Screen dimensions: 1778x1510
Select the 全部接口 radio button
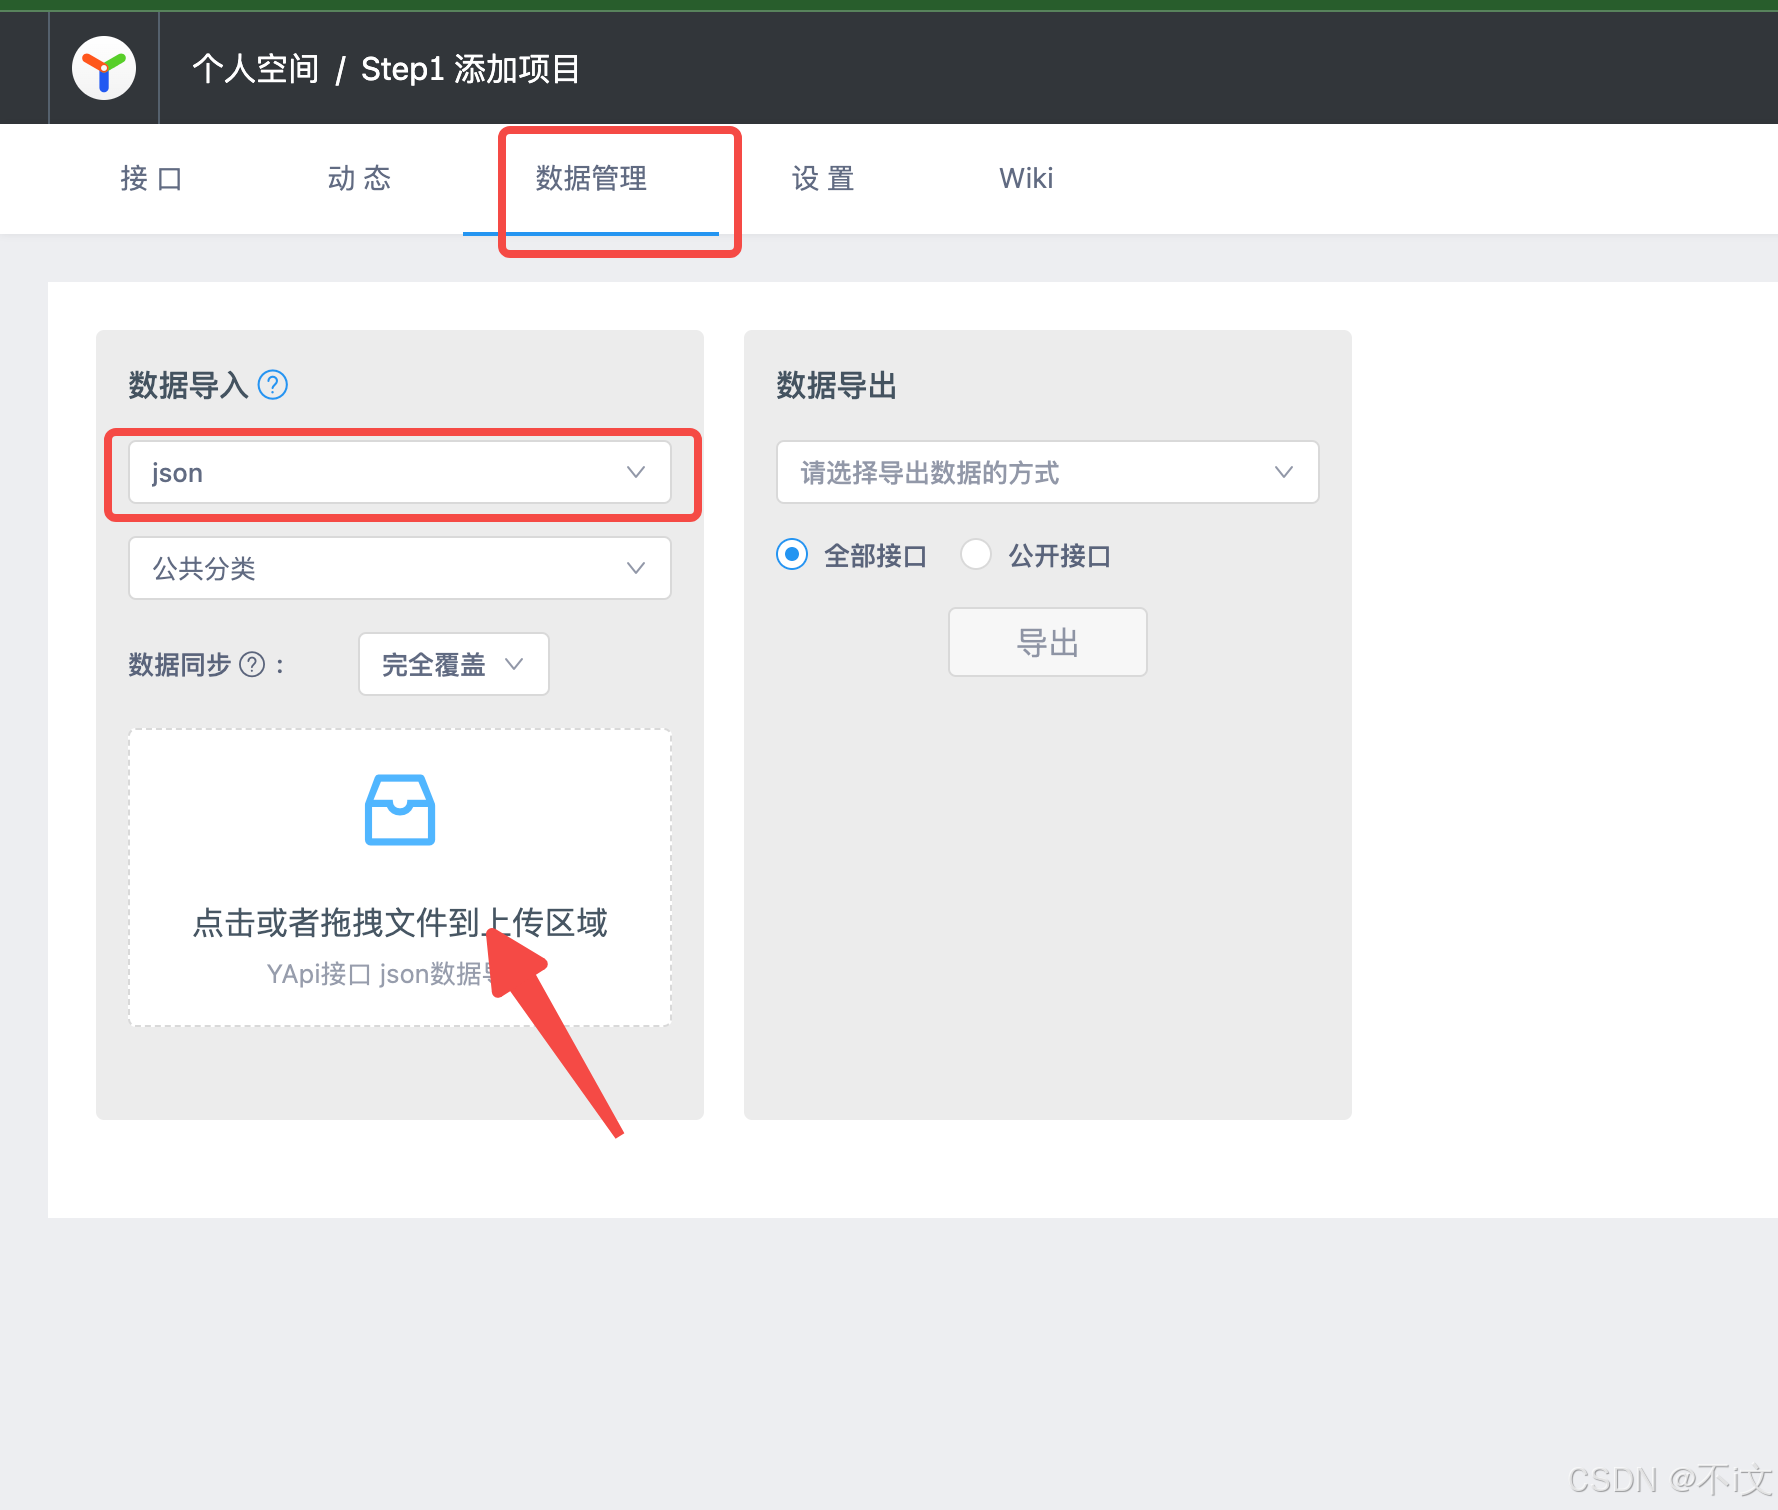(x=791, y=554)
